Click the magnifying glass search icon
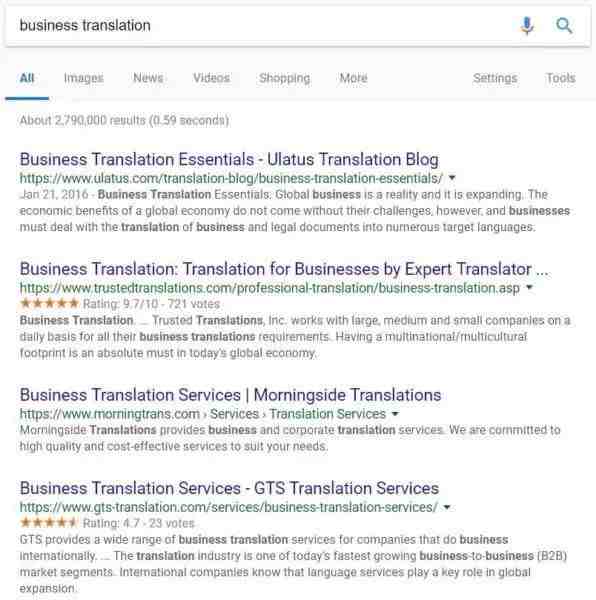 (564, 26)
